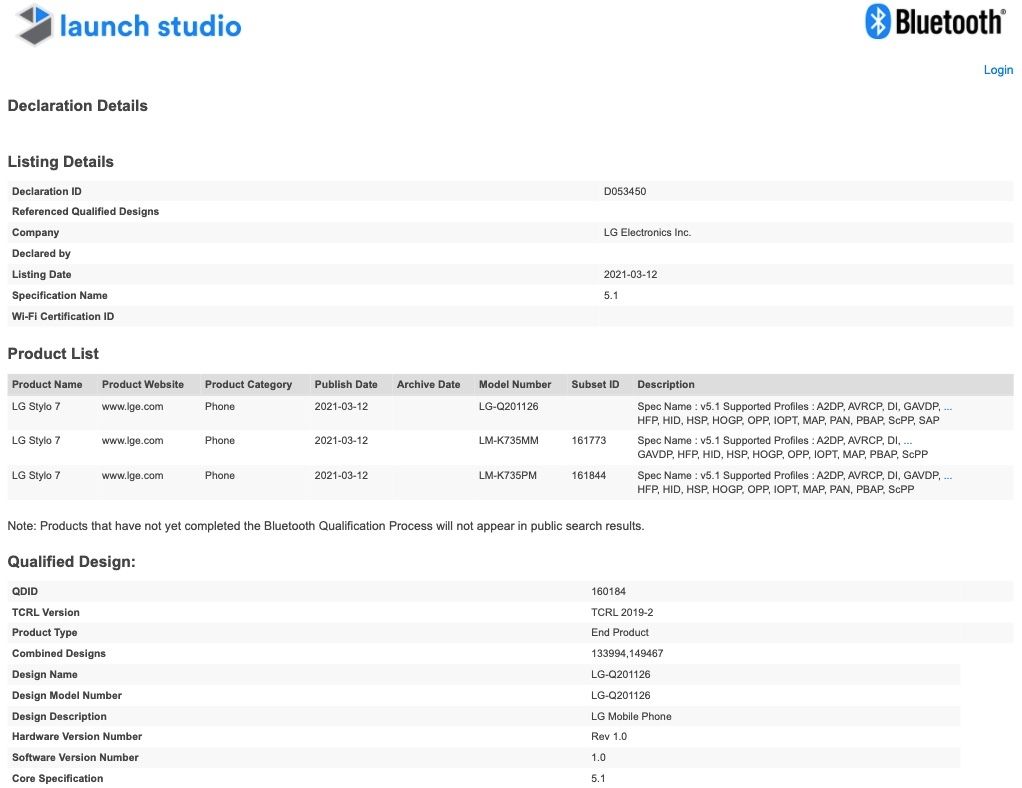This screenshot has width=1022, height=788.
Task: Click the Qualified Design heading
Action: coord(72,562)
